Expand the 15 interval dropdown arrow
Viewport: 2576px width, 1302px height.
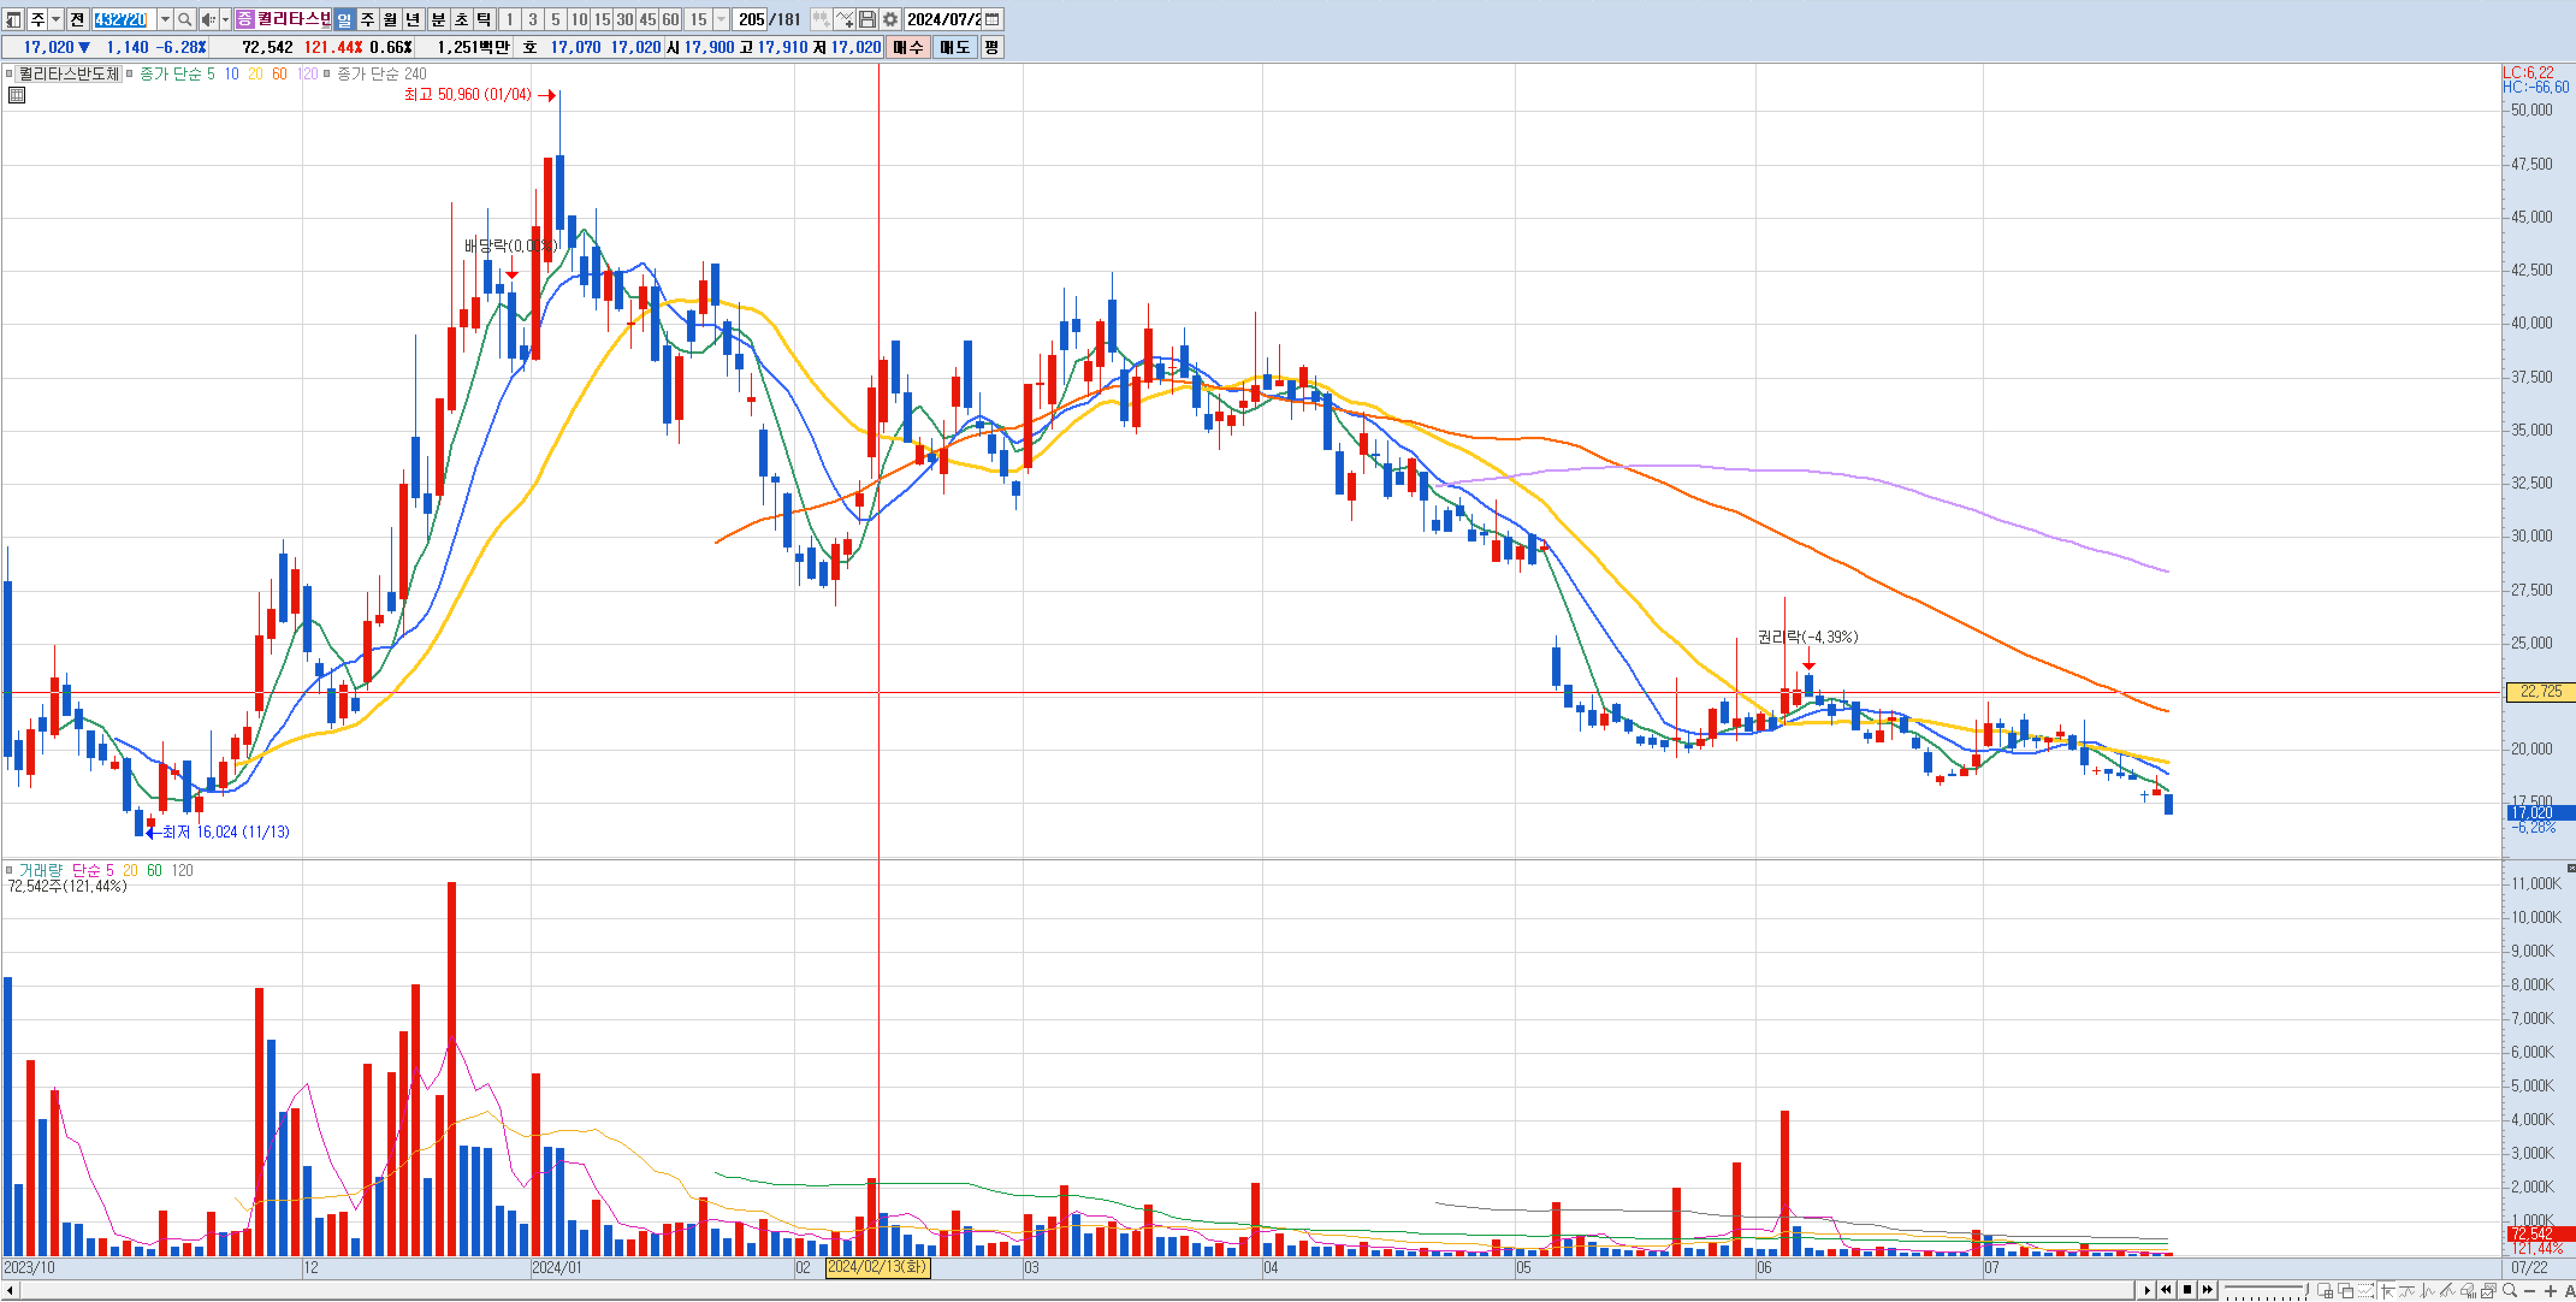[721, 19]
